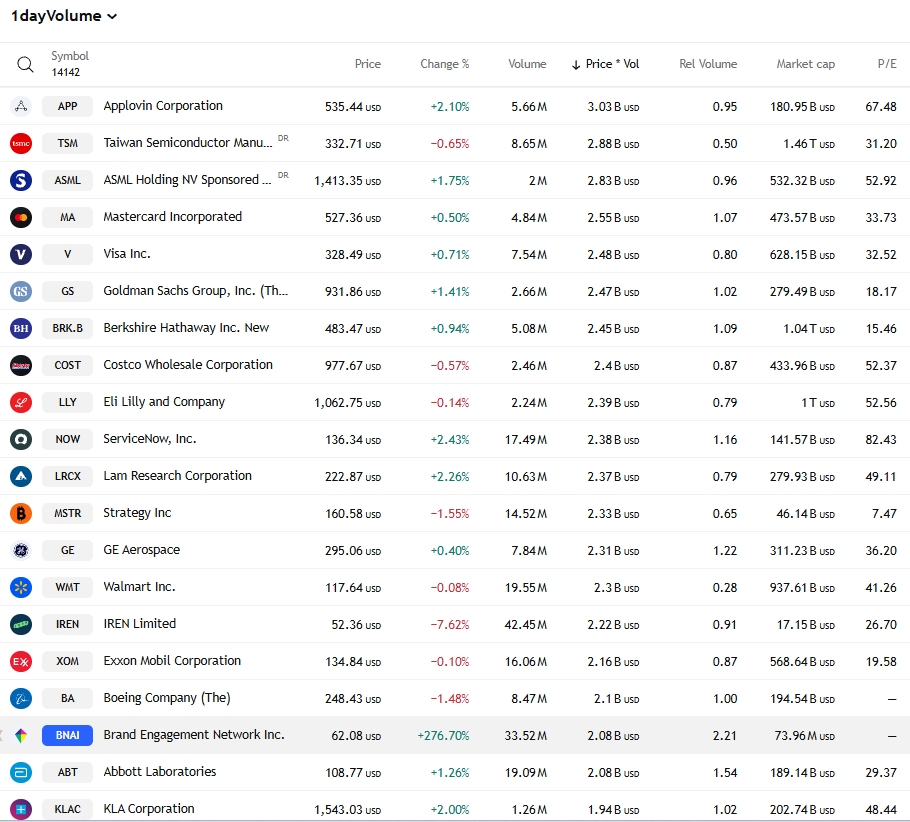Toggle Price * Vol sort order

pos(605,64)
